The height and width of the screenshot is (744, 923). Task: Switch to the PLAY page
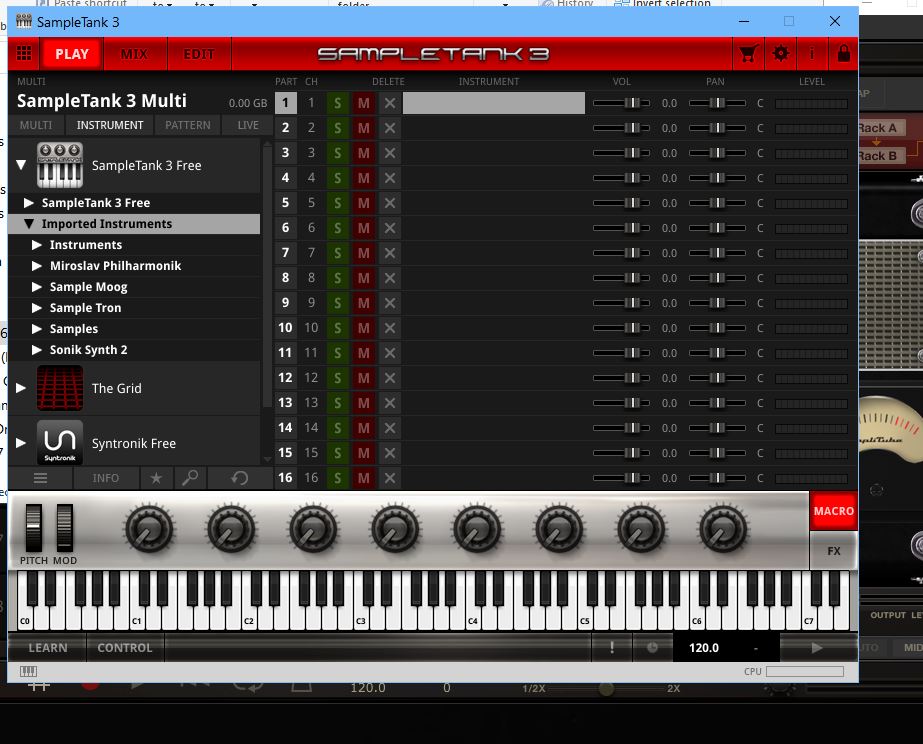pos(72,54)
